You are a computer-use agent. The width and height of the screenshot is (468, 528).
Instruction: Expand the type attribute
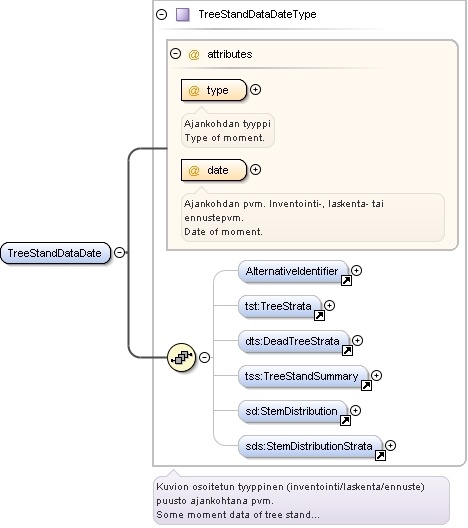256,90
